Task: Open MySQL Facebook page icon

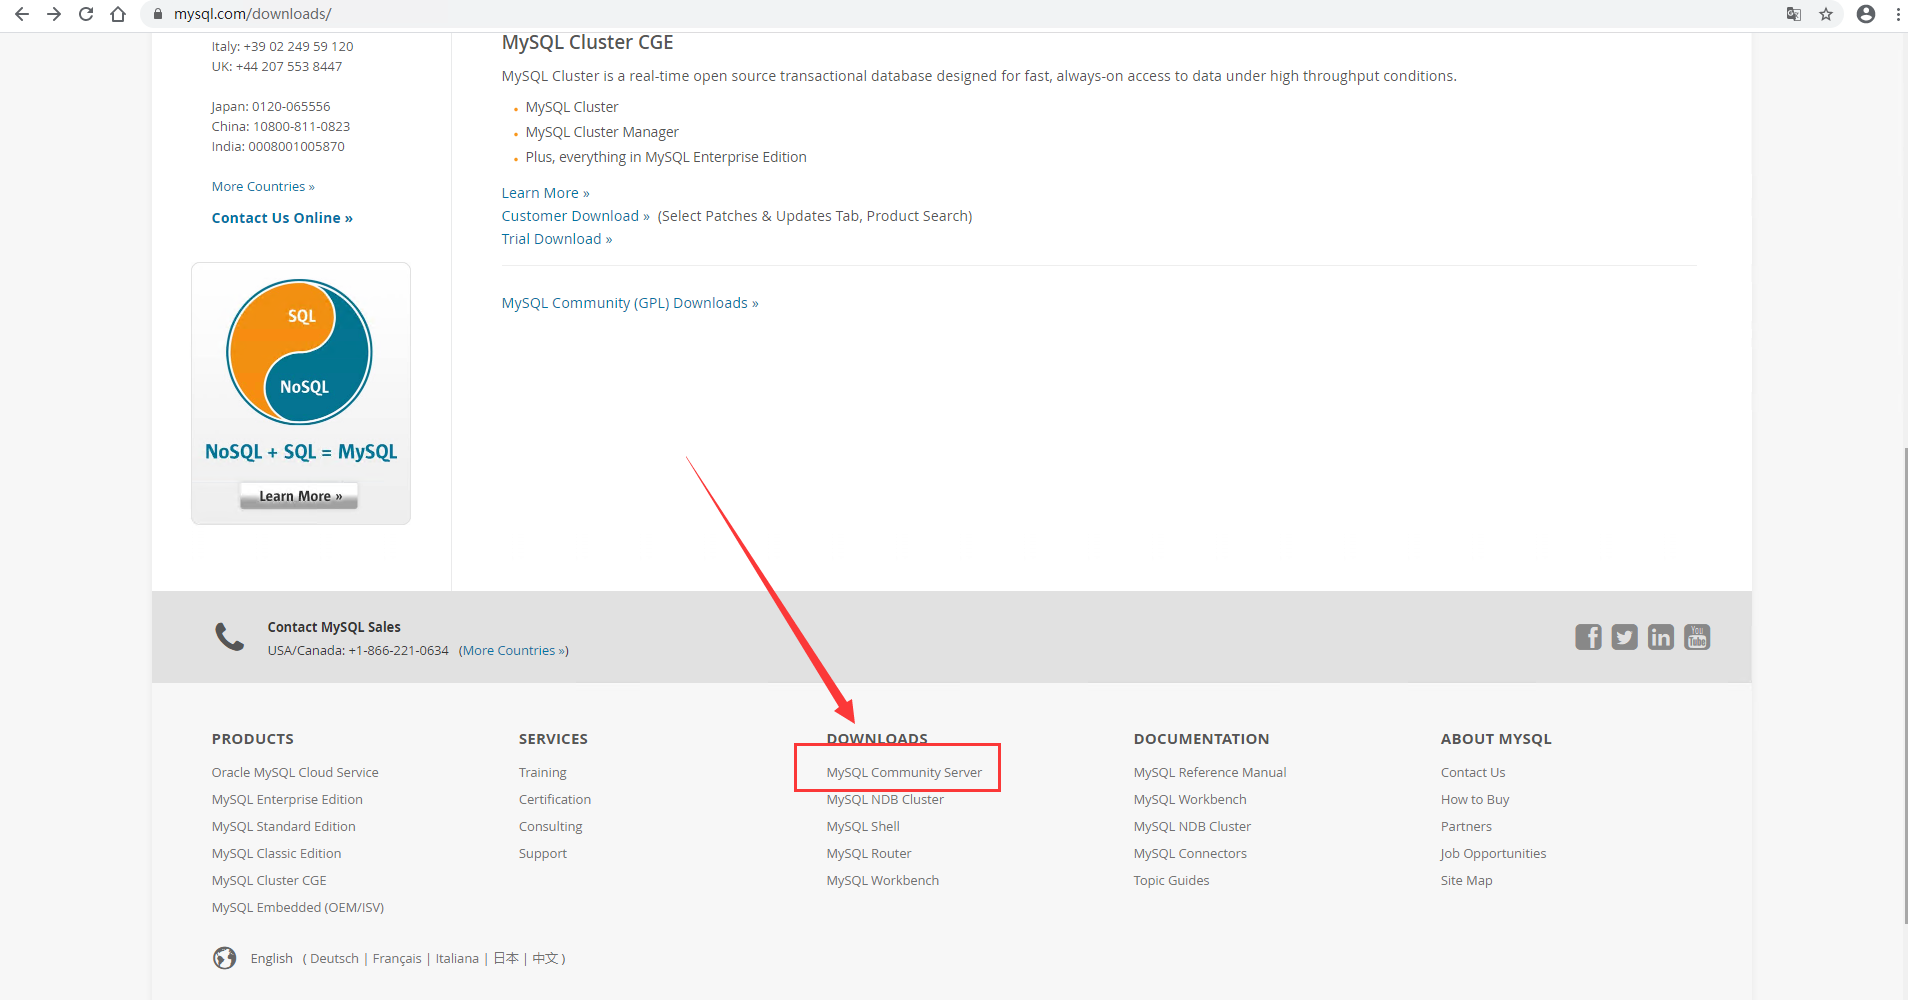Action: pos(1588,637)
